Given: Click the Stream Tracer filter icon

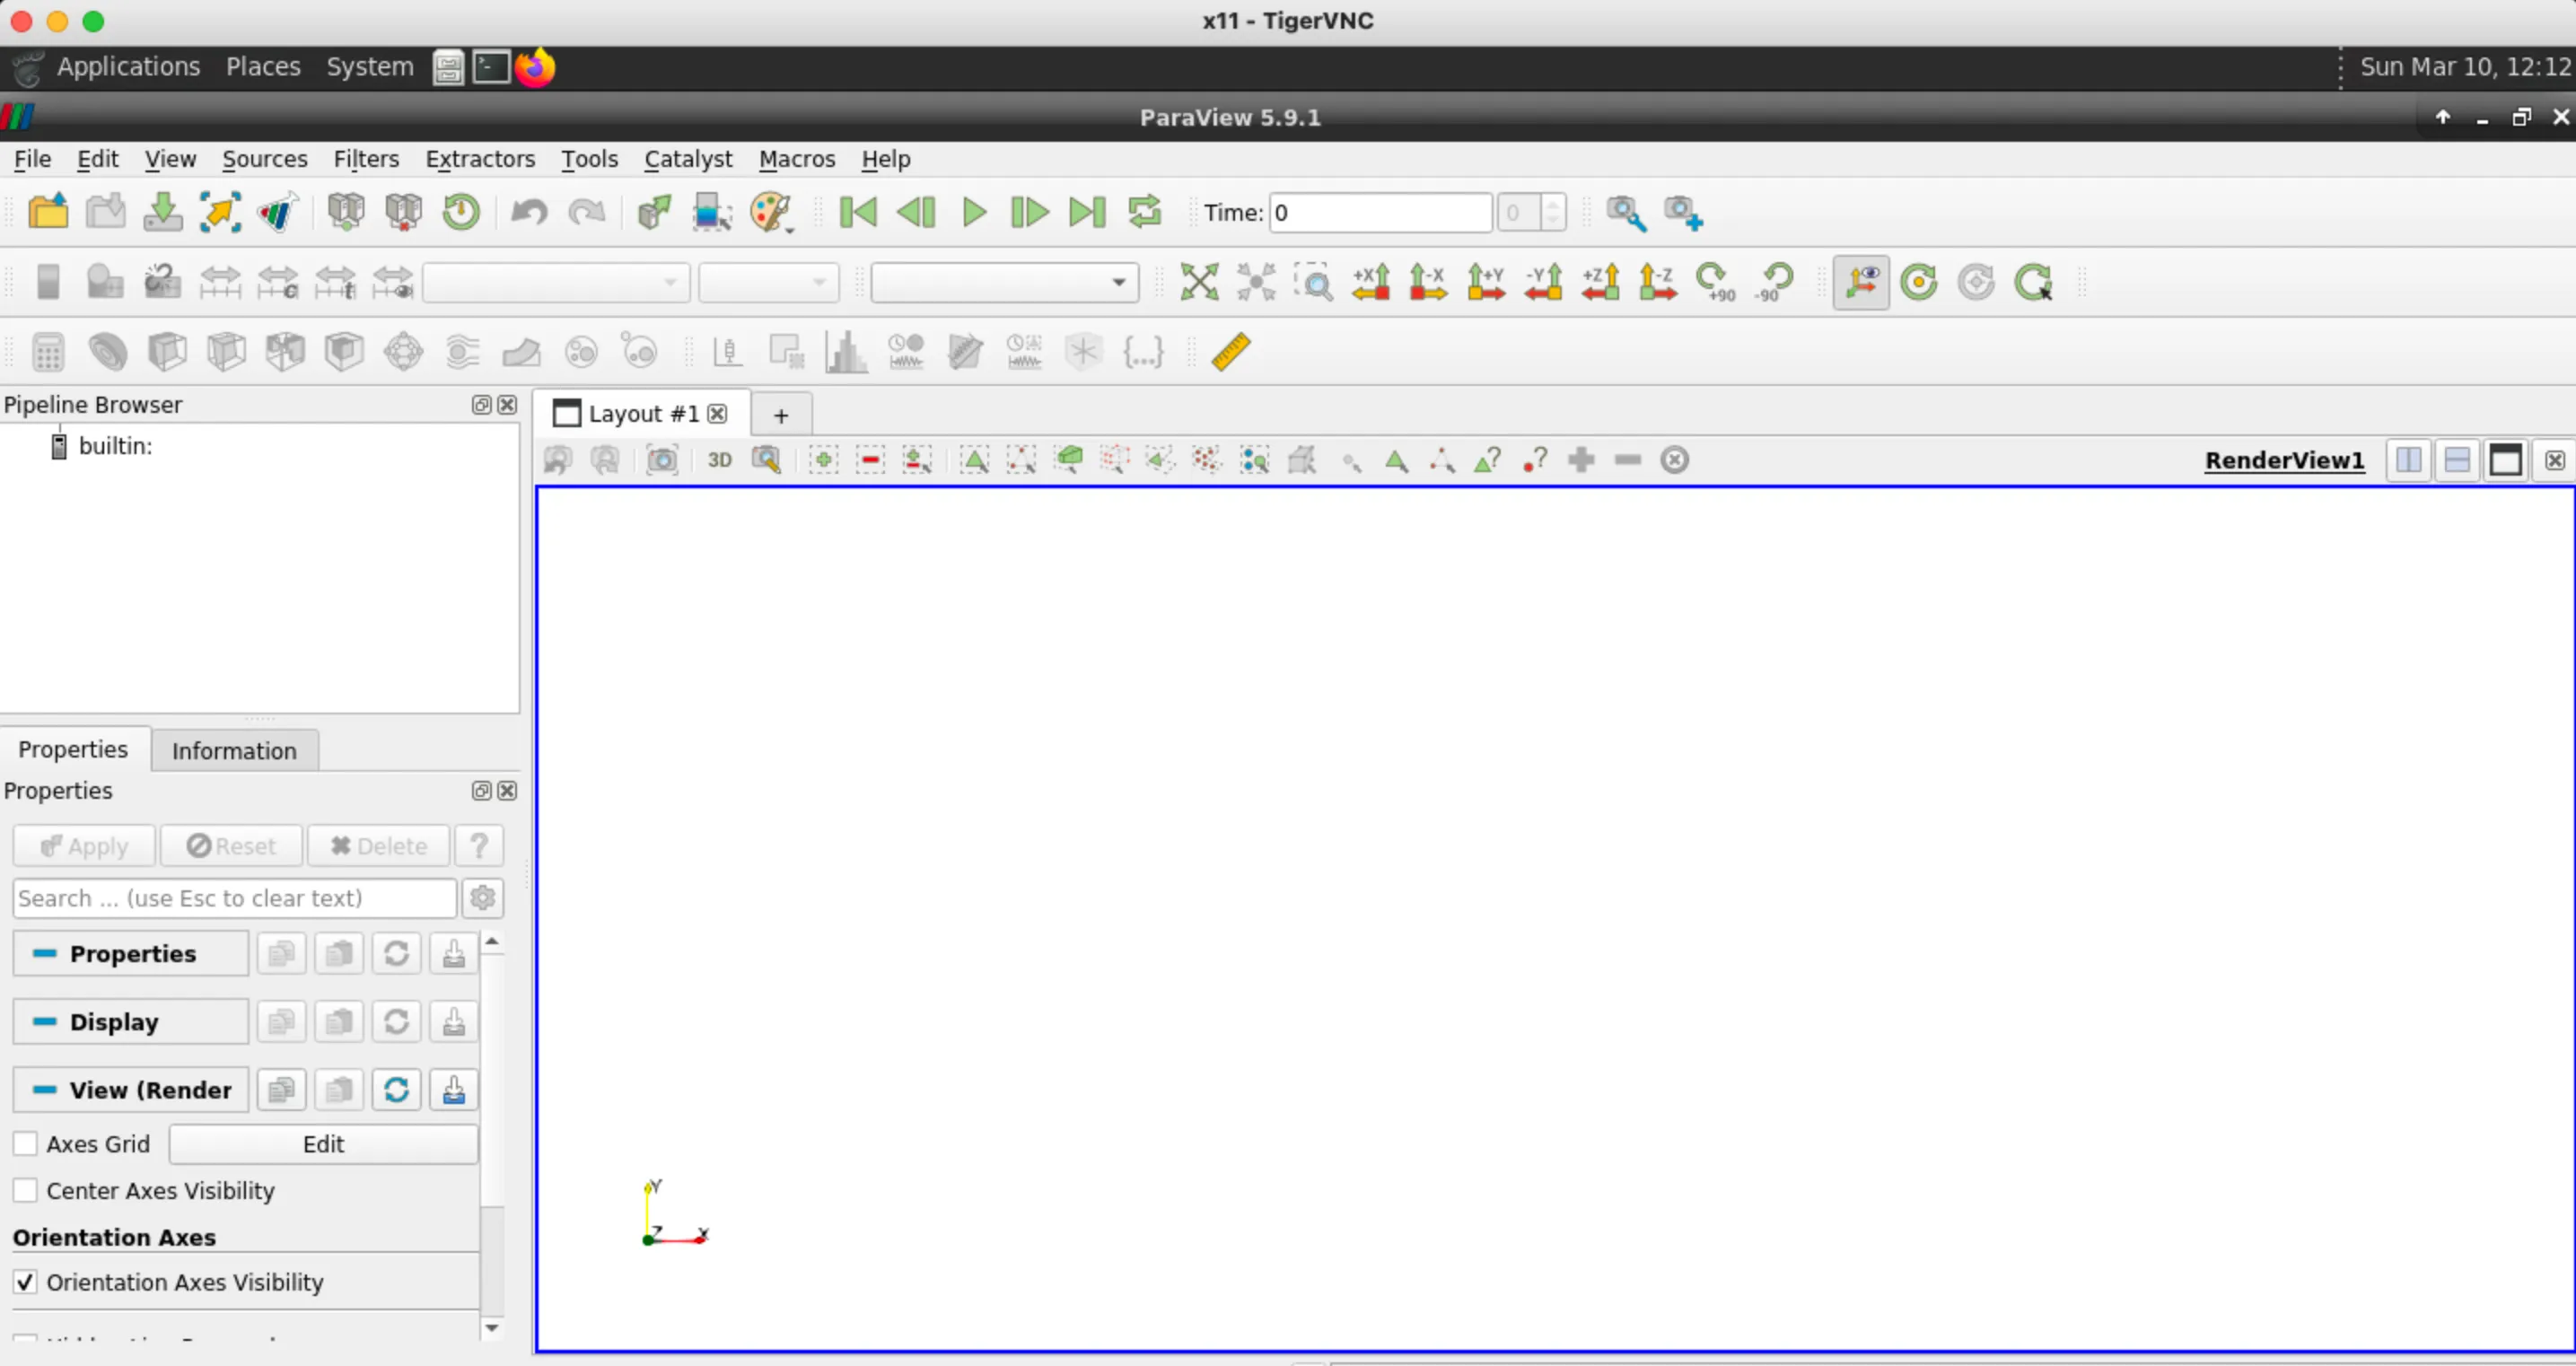Looking at the screenshot, I should 462,352.
